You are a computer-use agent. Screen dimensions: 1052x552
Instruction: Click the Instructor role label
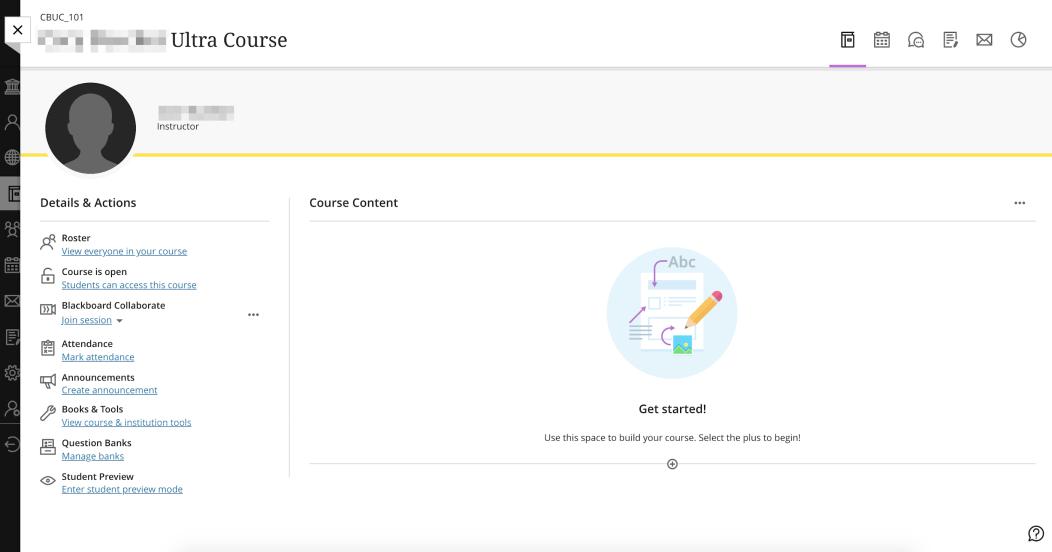[x=178, y=126]
